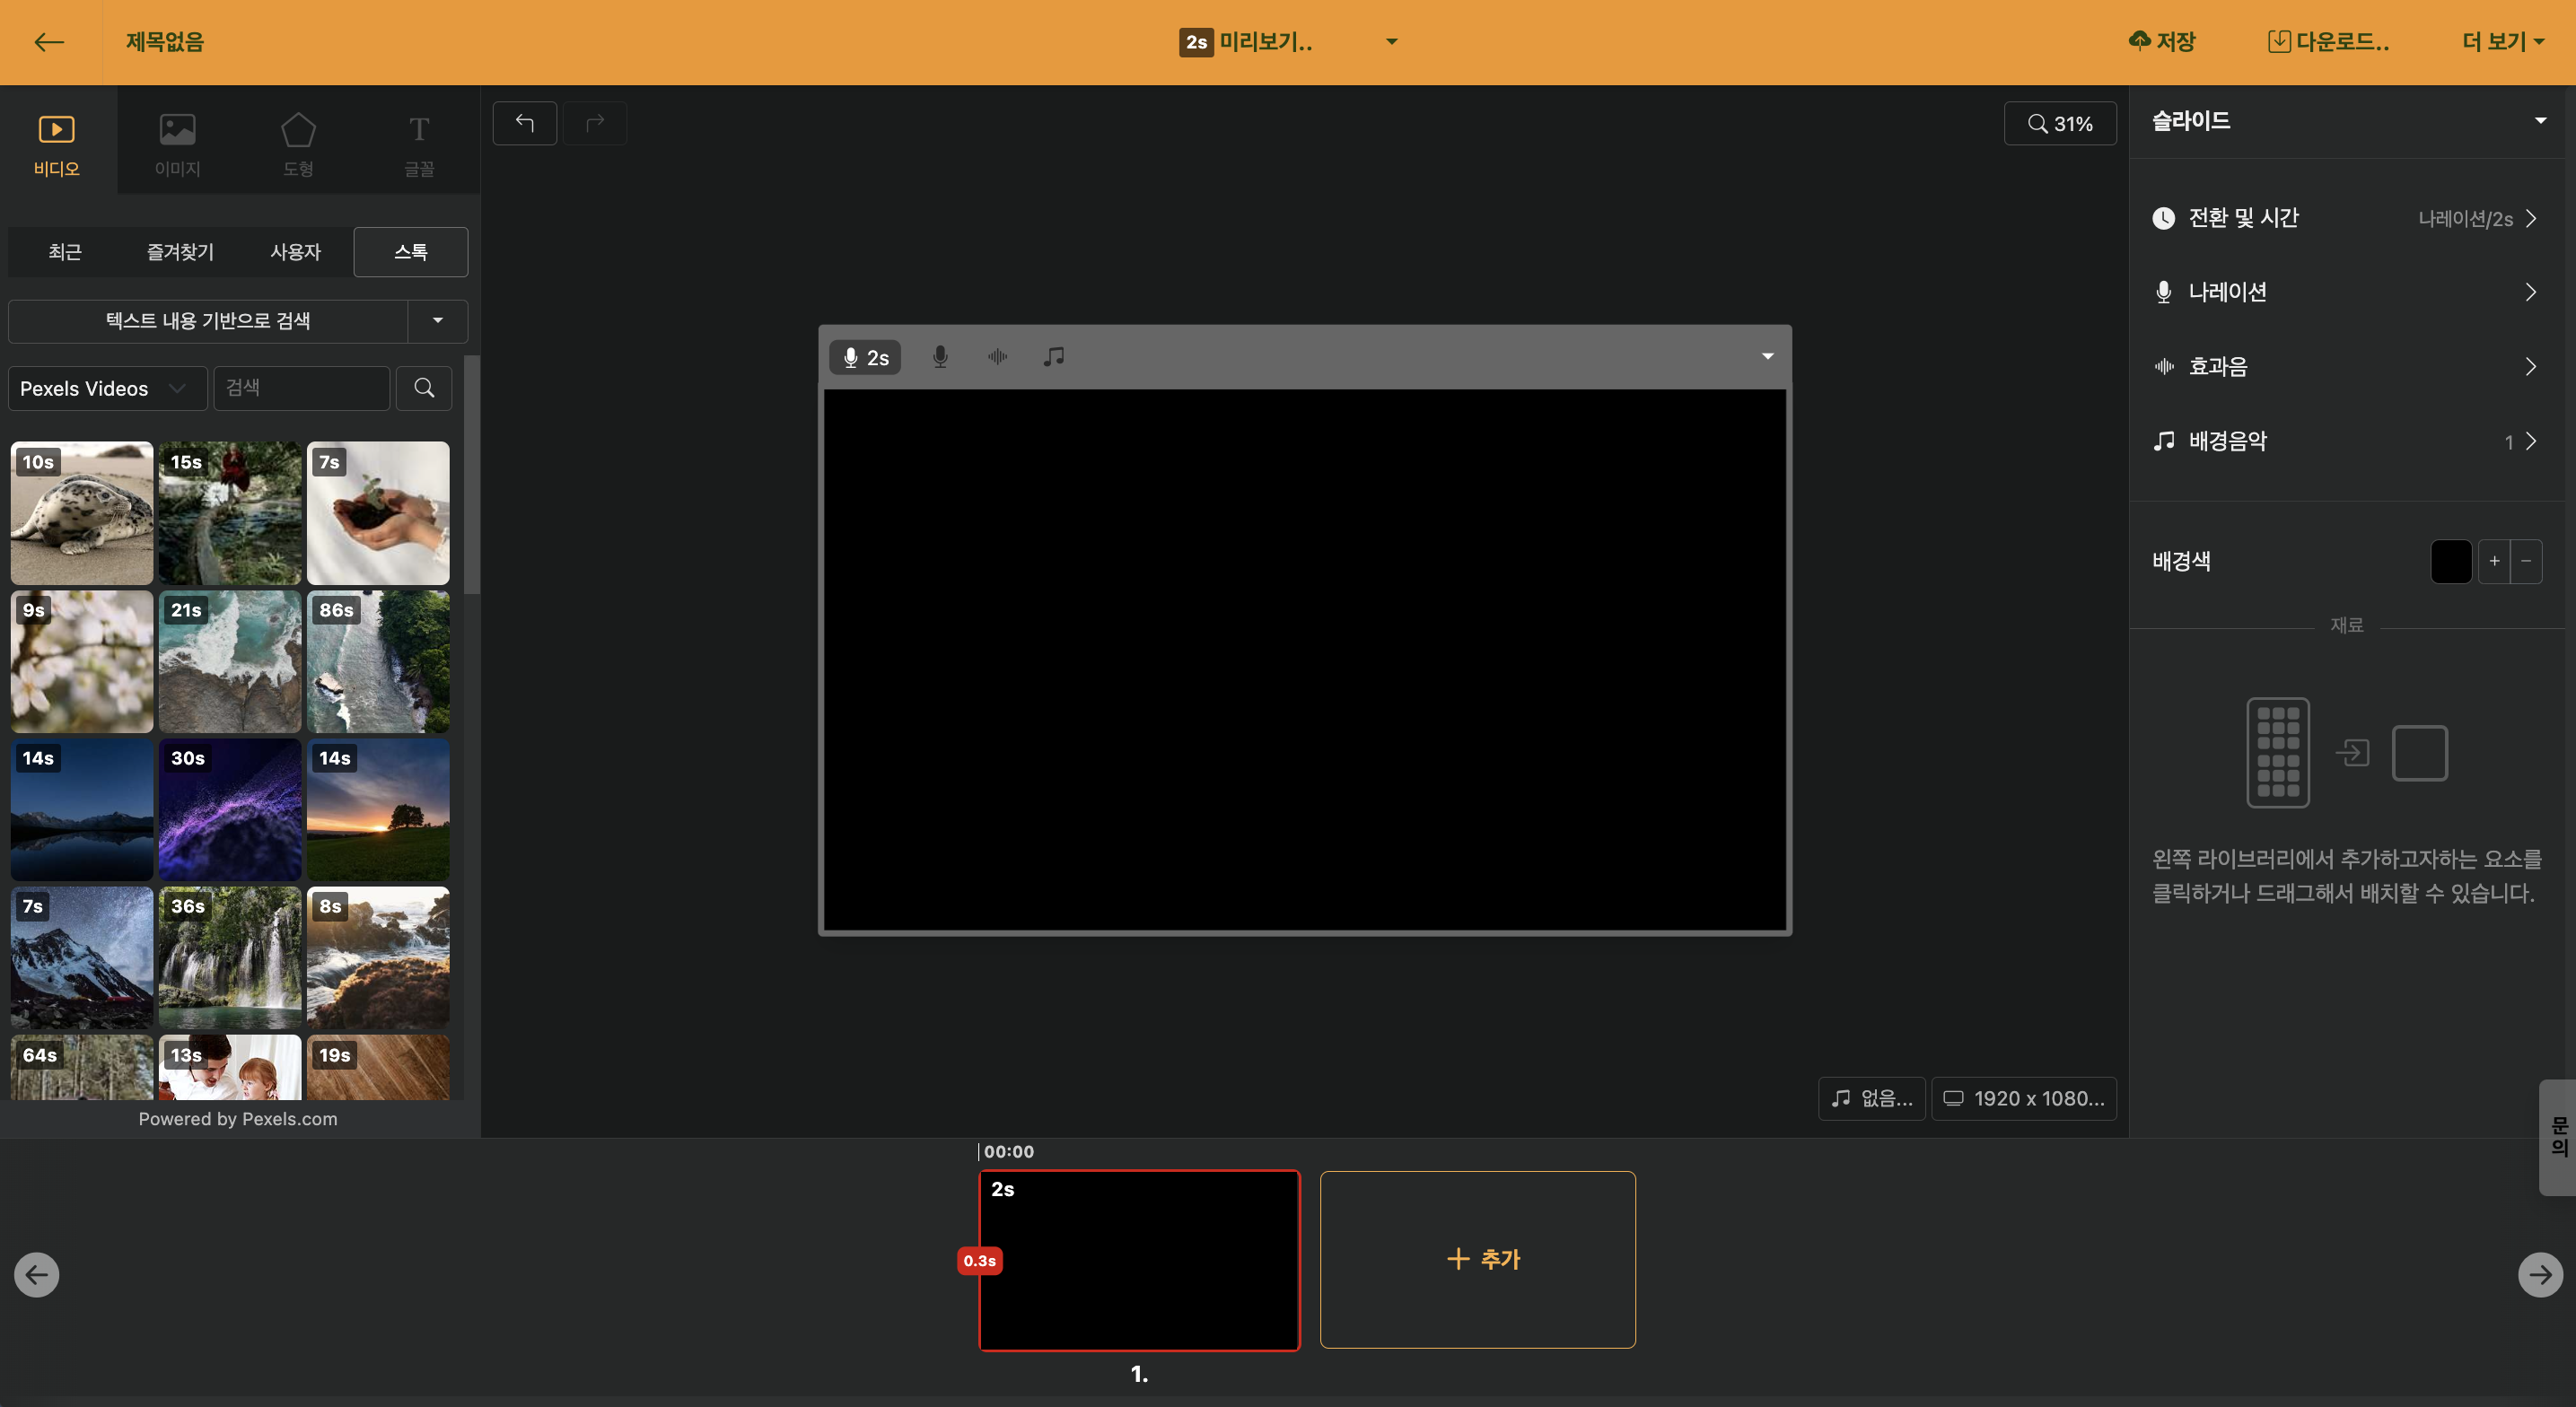Viewport: 2576px width, 1407px height.
Task: Expand the 더 보기 menu
Action: pyautogui.click(x=2502, y=42)
